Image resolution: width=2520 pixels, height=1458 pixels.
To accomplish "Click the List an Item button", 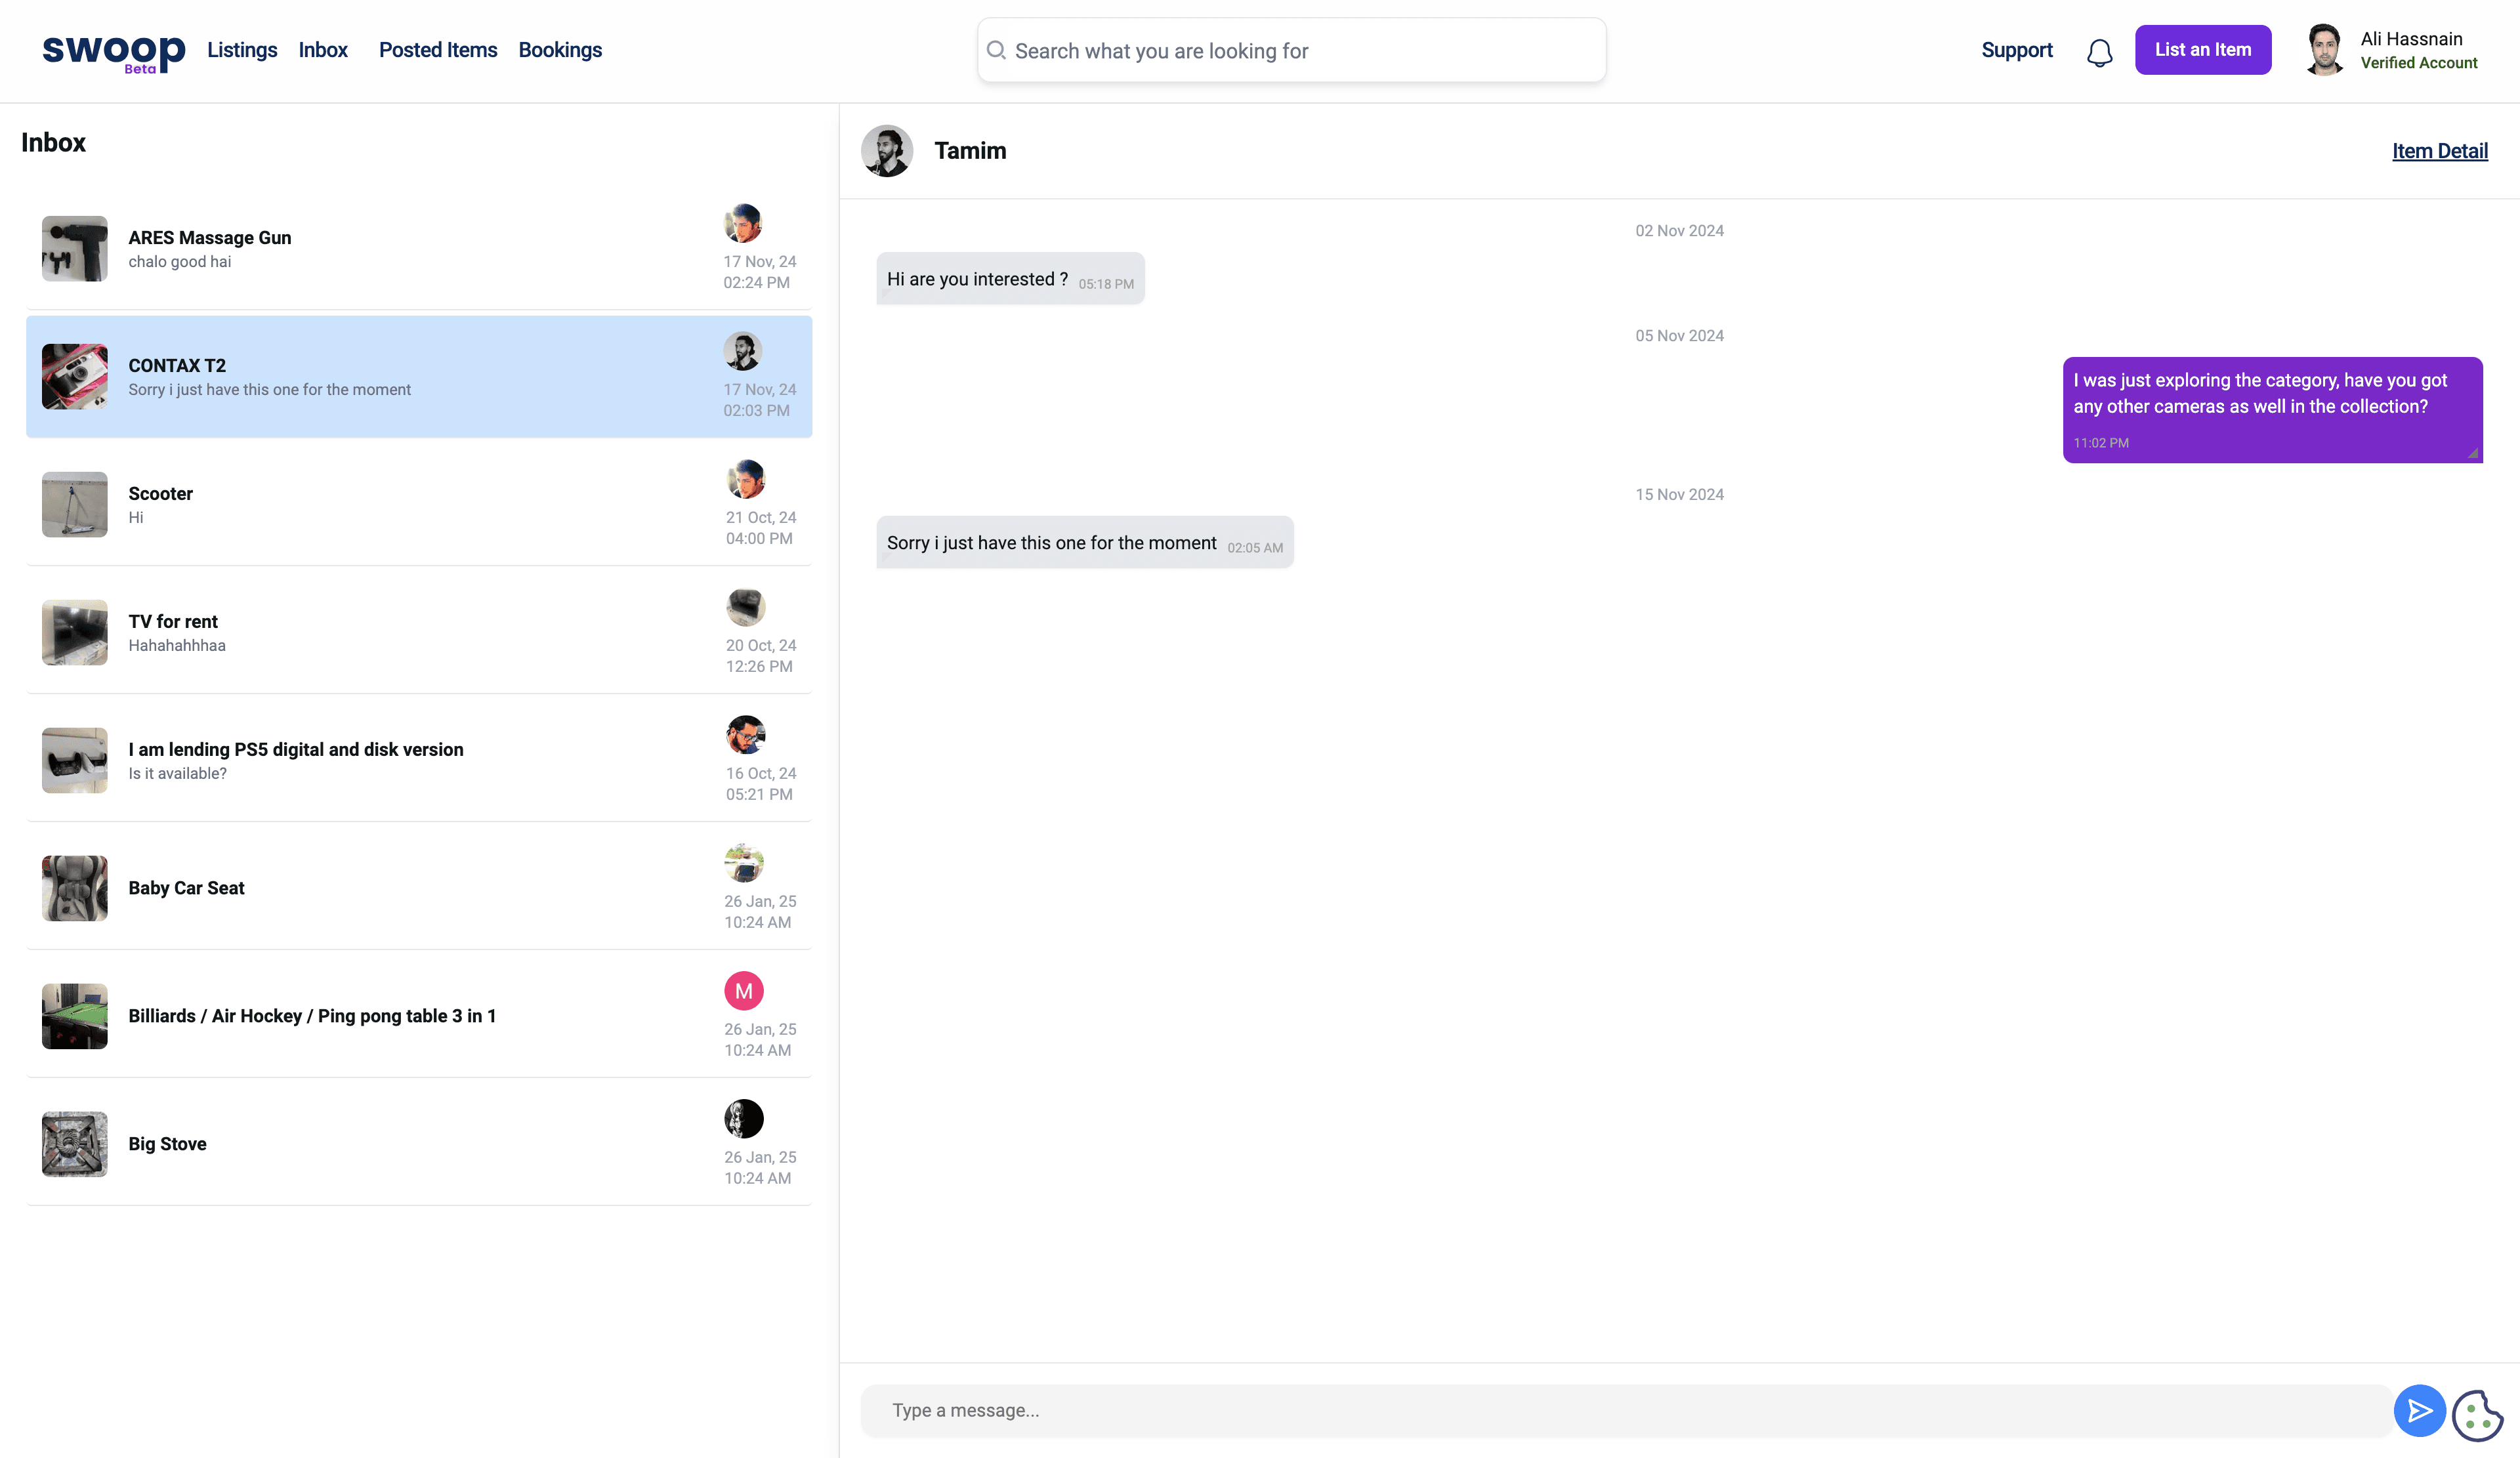I will tap(2202, 50).
